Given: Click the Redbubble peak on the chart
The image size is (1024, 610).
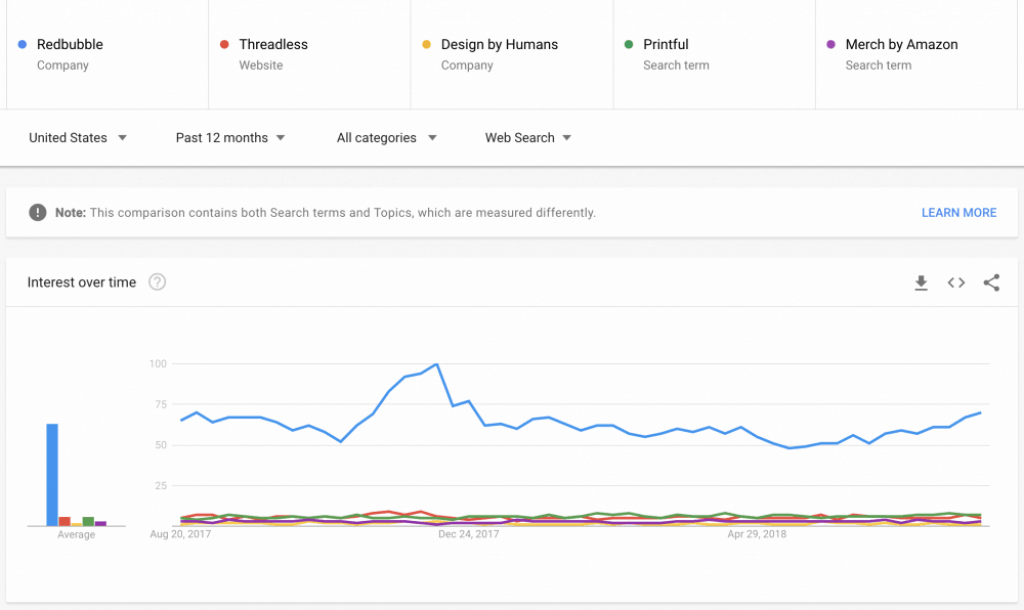Looking at the screenshot, I should [x=436, y=364].
